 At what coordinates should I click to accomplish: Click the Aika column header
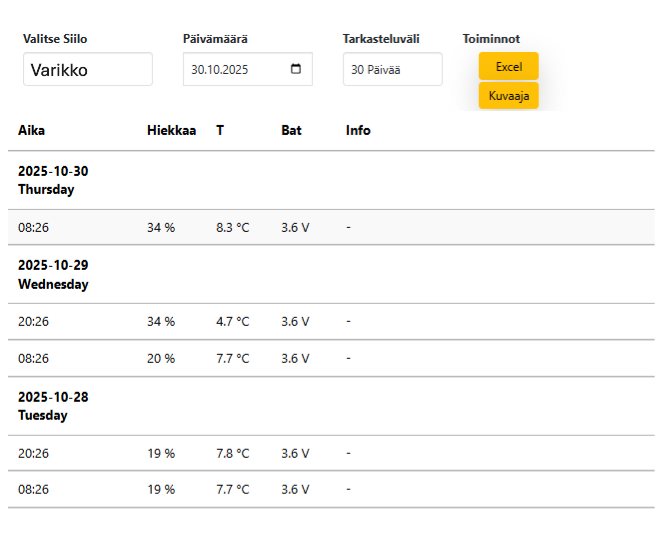(x=32, y=130)
